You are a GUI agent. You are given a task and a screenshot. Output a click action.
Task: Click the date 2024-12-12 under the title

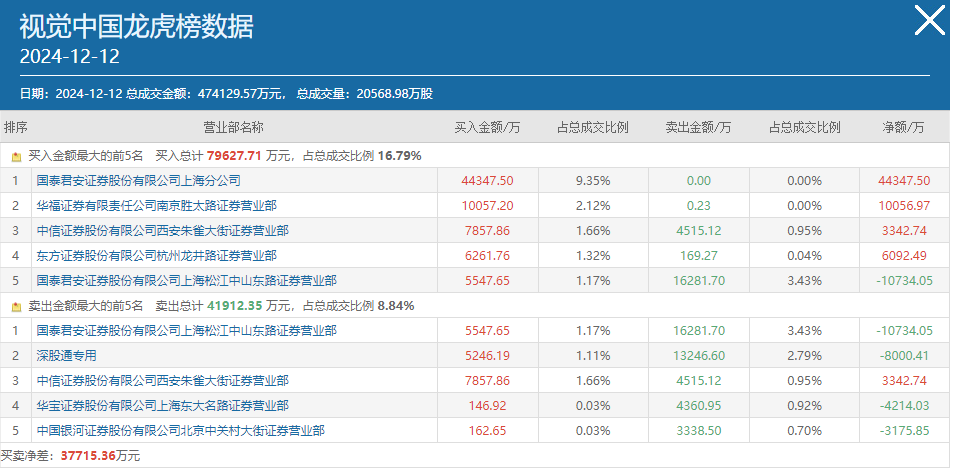point(70,57)
